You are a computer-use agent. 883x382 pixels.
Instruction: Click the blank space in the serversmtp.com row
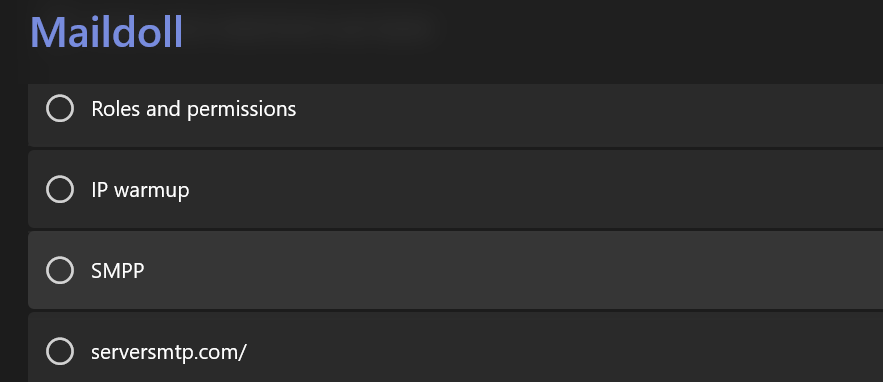pyautogui.click(x=563, y=348)
